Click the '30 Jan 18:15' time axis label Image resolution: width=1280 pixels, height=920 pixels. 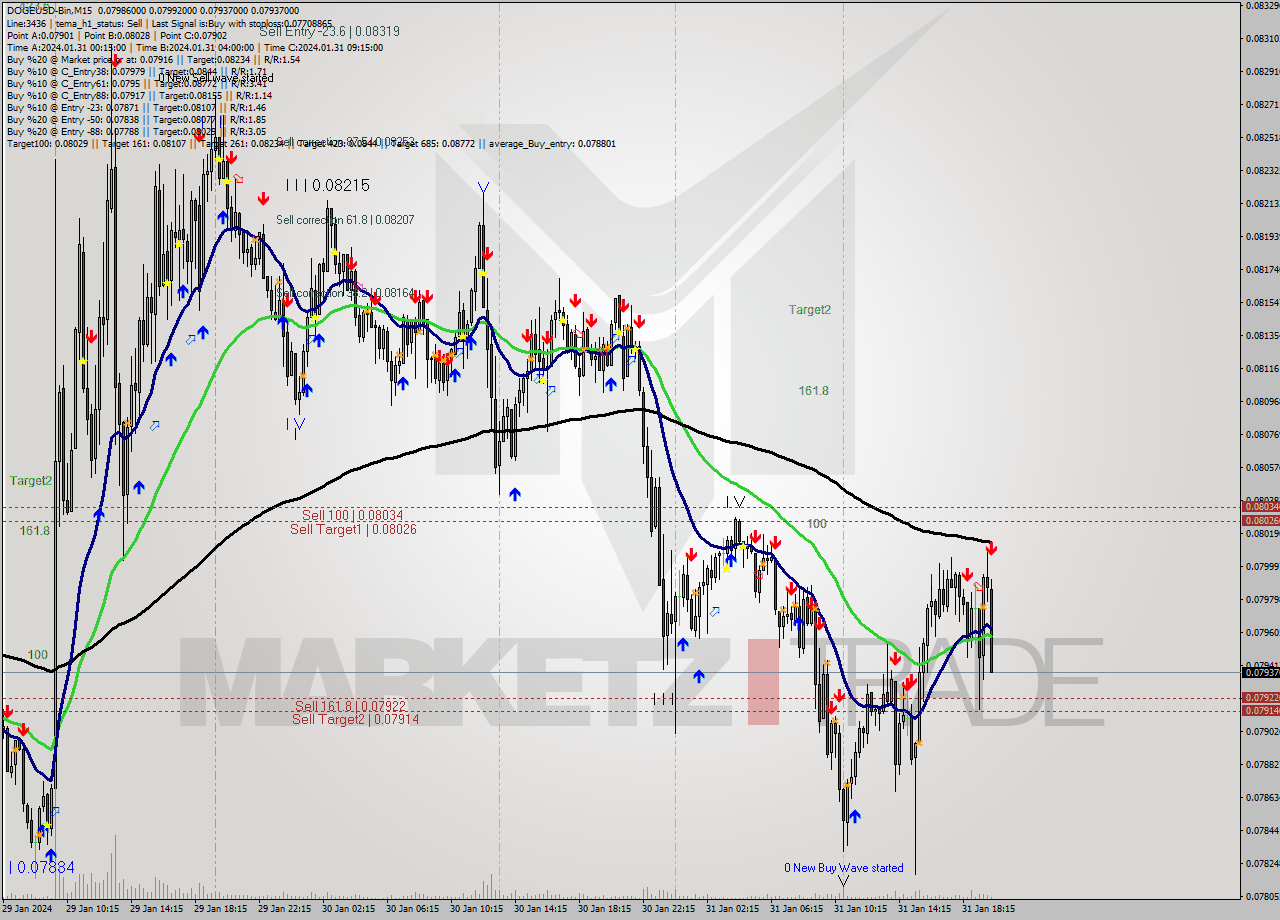pyautogui.click(x=604, y=910)
